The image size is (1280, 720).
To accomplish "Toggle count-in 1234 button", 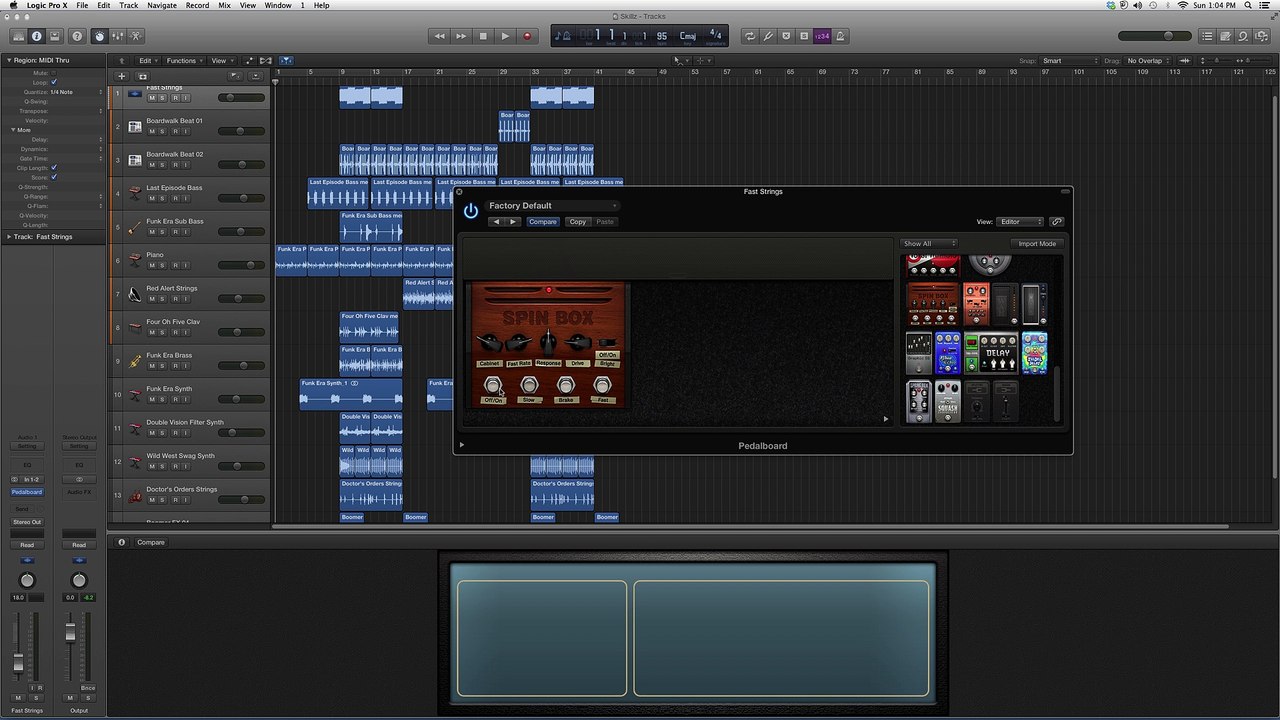I will [822, 36].
